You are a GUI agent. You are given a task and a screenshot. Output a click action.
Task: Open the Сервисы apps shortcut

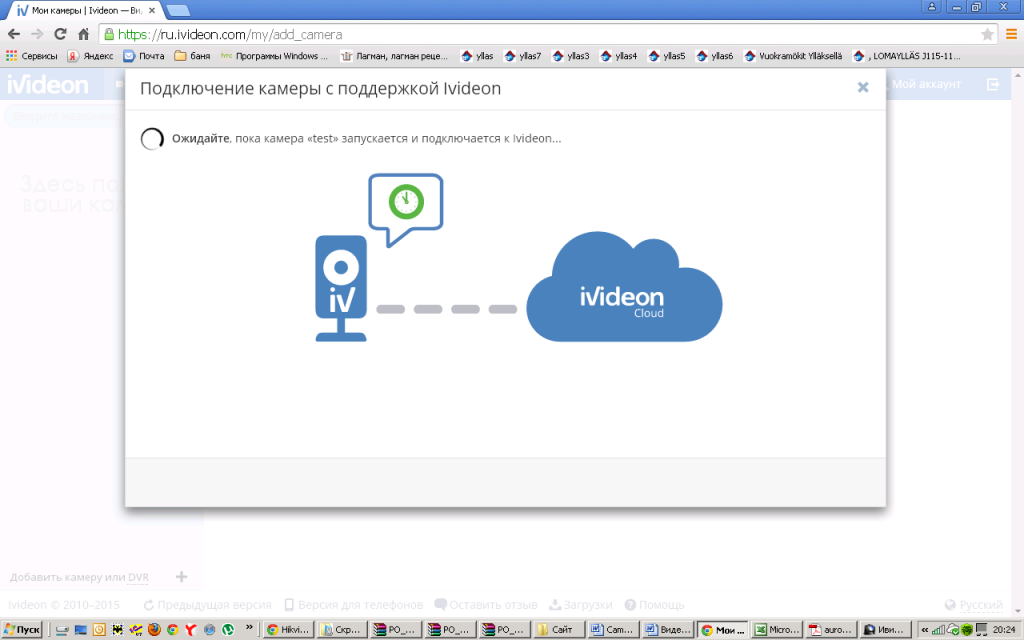coord(32,56)
